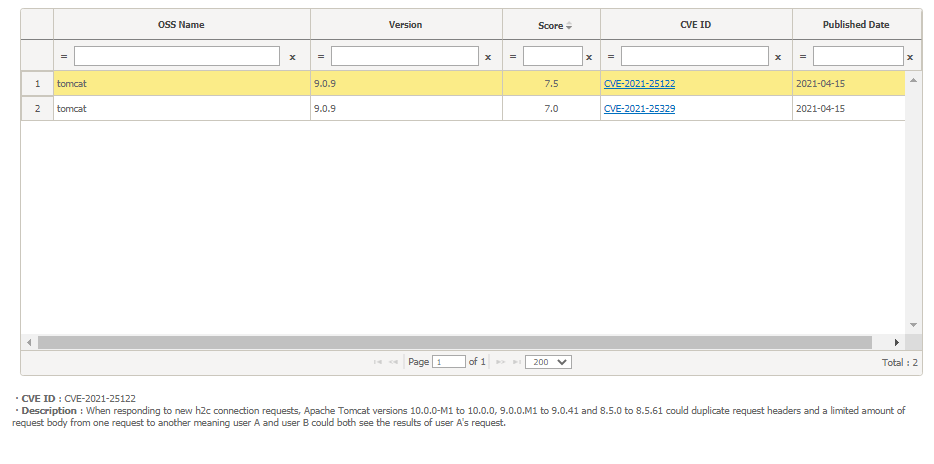Open CVE-2021-25122 link
Screen dimensions: 934x464
[x=639, y=84]
